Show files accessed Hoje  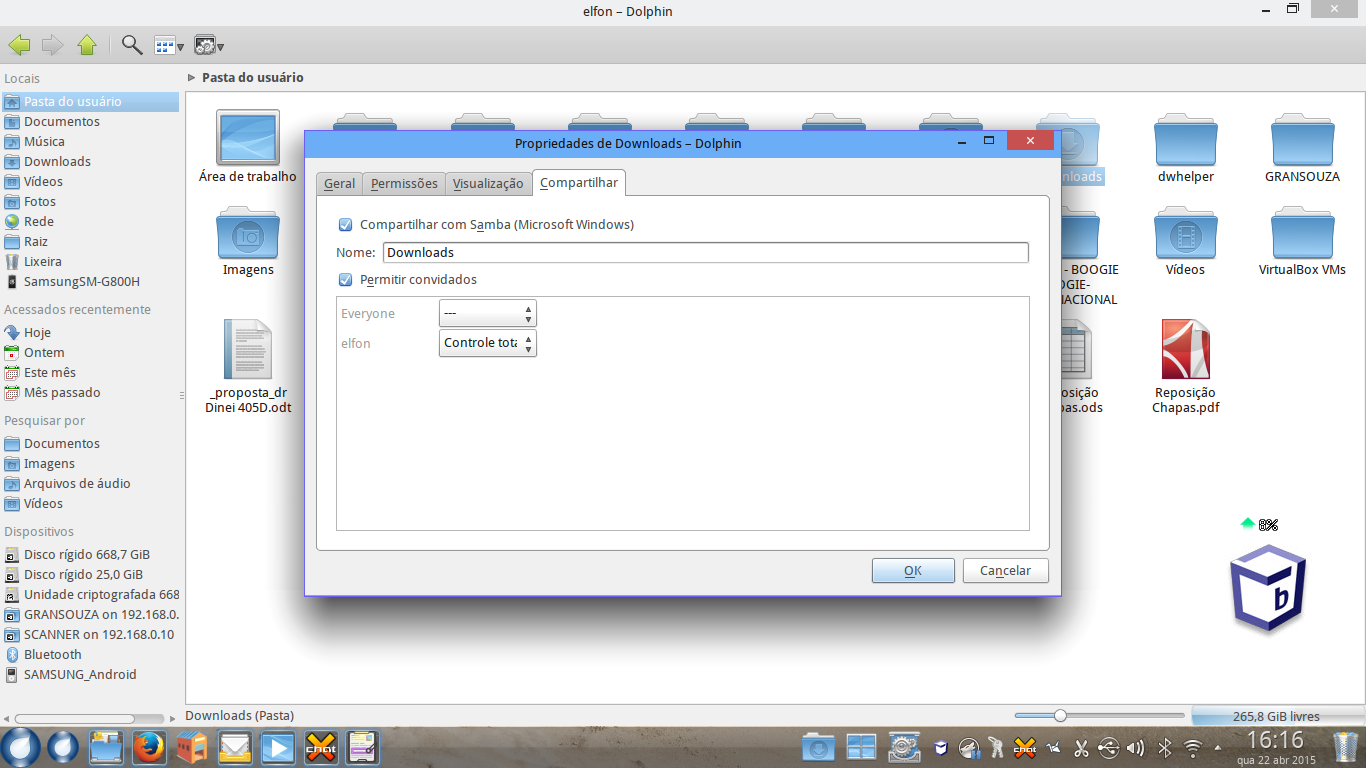pyautogui.click(x=37, y=332)
